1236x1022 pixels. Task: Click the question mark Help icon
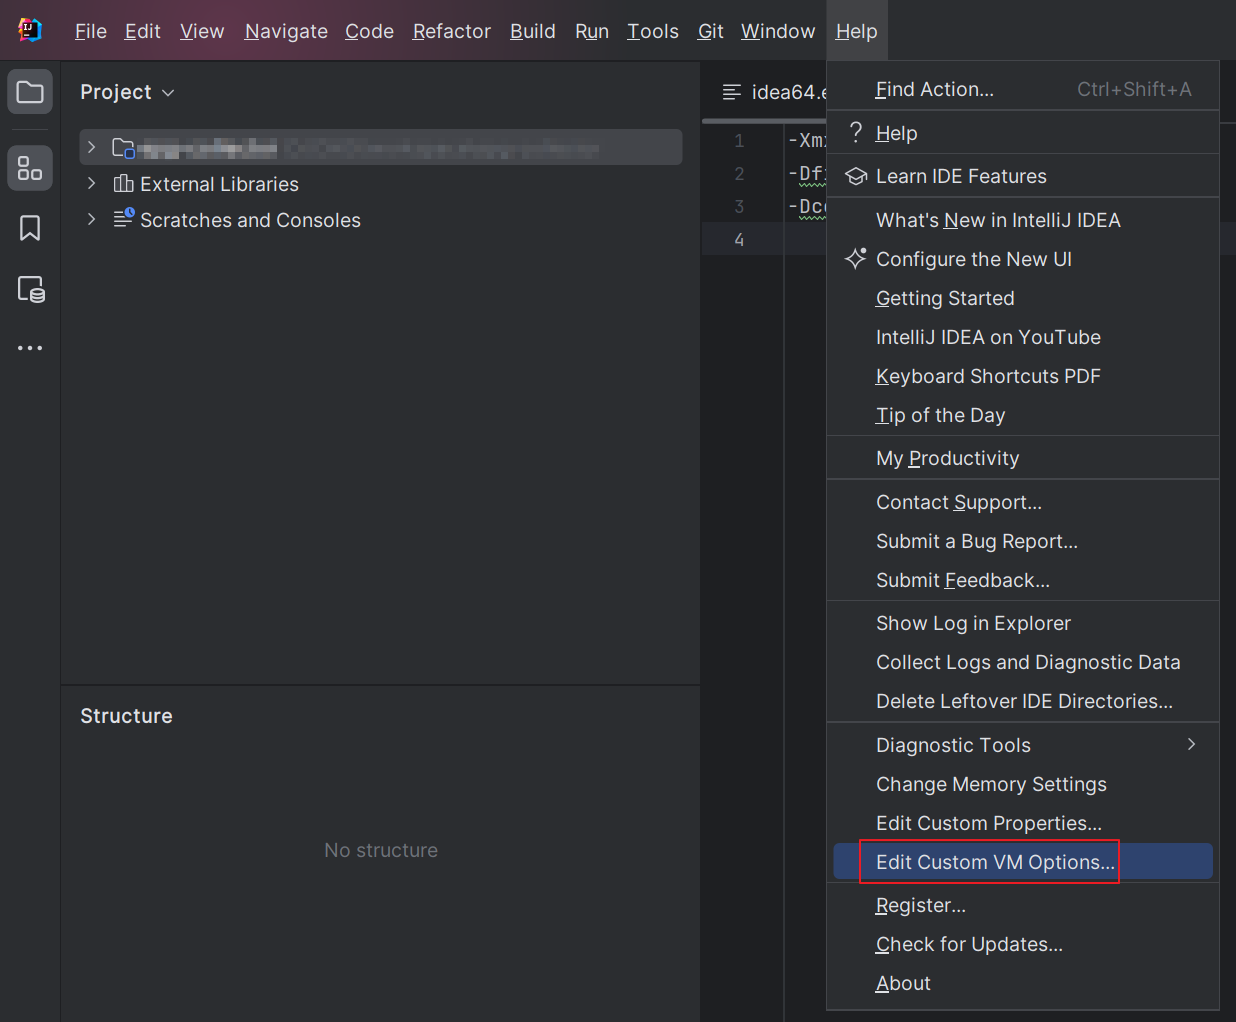[x=856, y=132]
